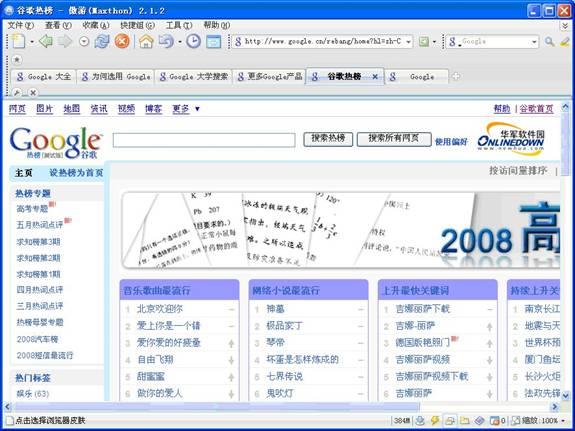Add a new tab with plus icon
The image size is (575, 431).
click(x=456, y=76)
